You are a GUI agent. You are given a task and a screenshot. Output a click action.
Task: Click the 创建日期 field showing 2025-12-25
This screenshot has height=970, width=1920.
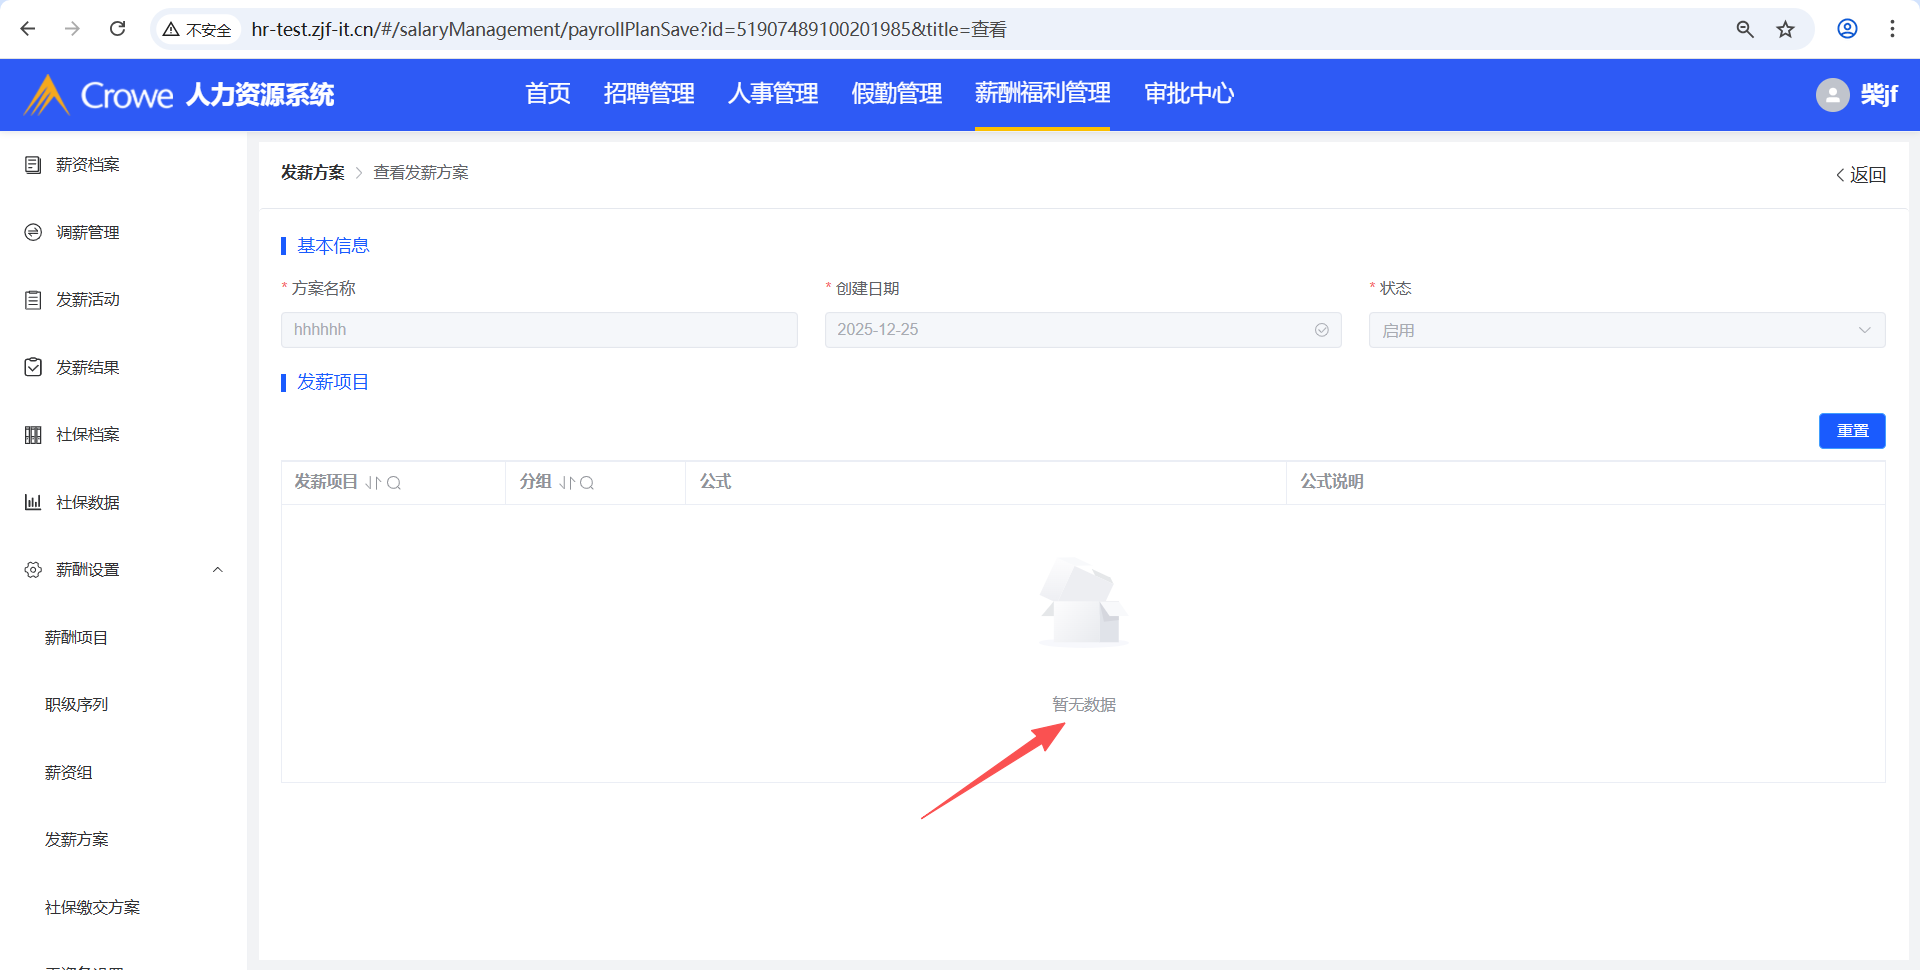1083,330
